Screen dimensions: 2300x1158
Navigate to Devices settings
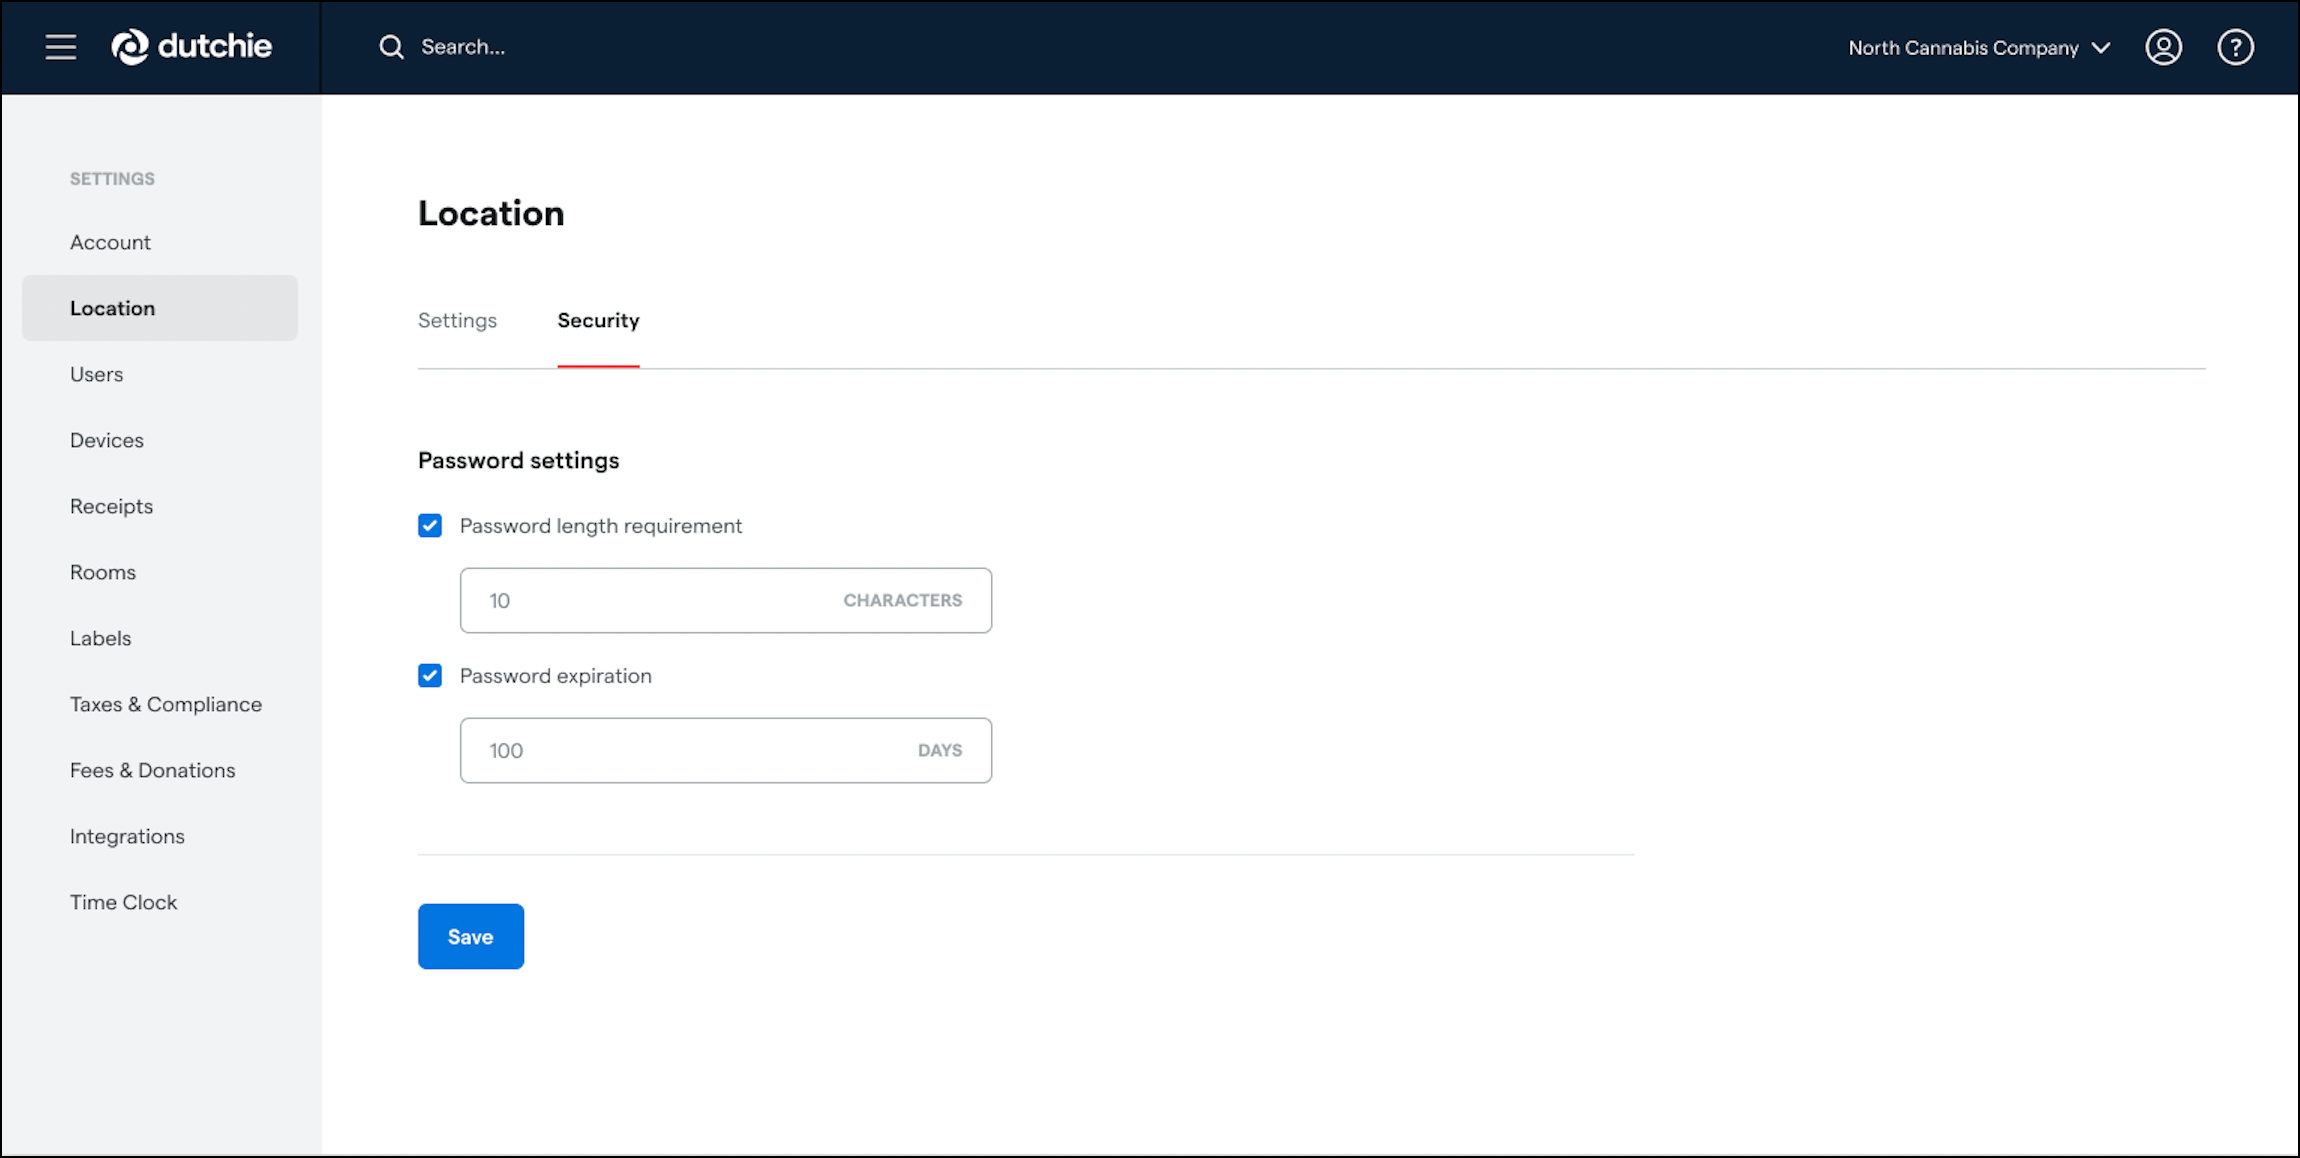(106, 439)
